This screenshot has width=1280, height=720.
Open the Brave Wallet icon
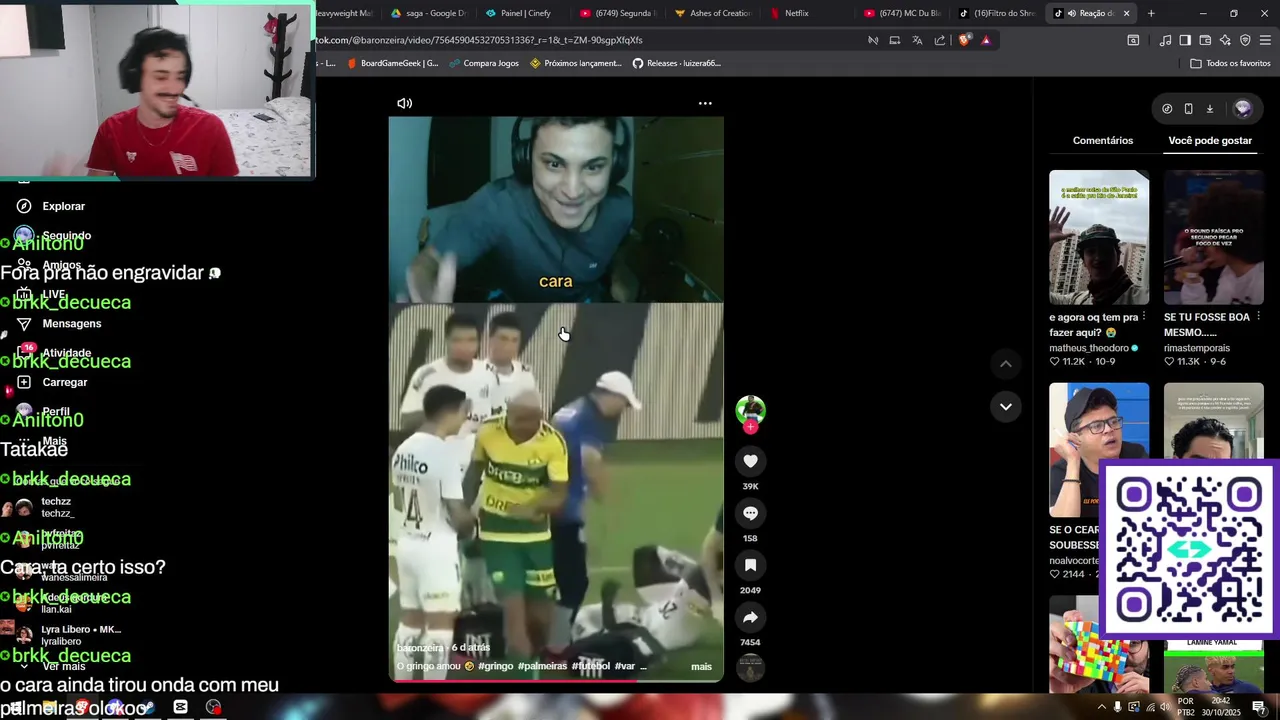1205,40
